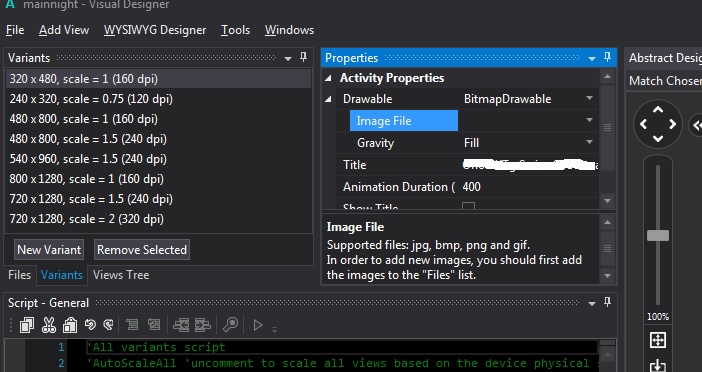Select variant 720 x 1280, scale = 2
The height and width of the screenshot is (372, 702).
tap(158, 219)
